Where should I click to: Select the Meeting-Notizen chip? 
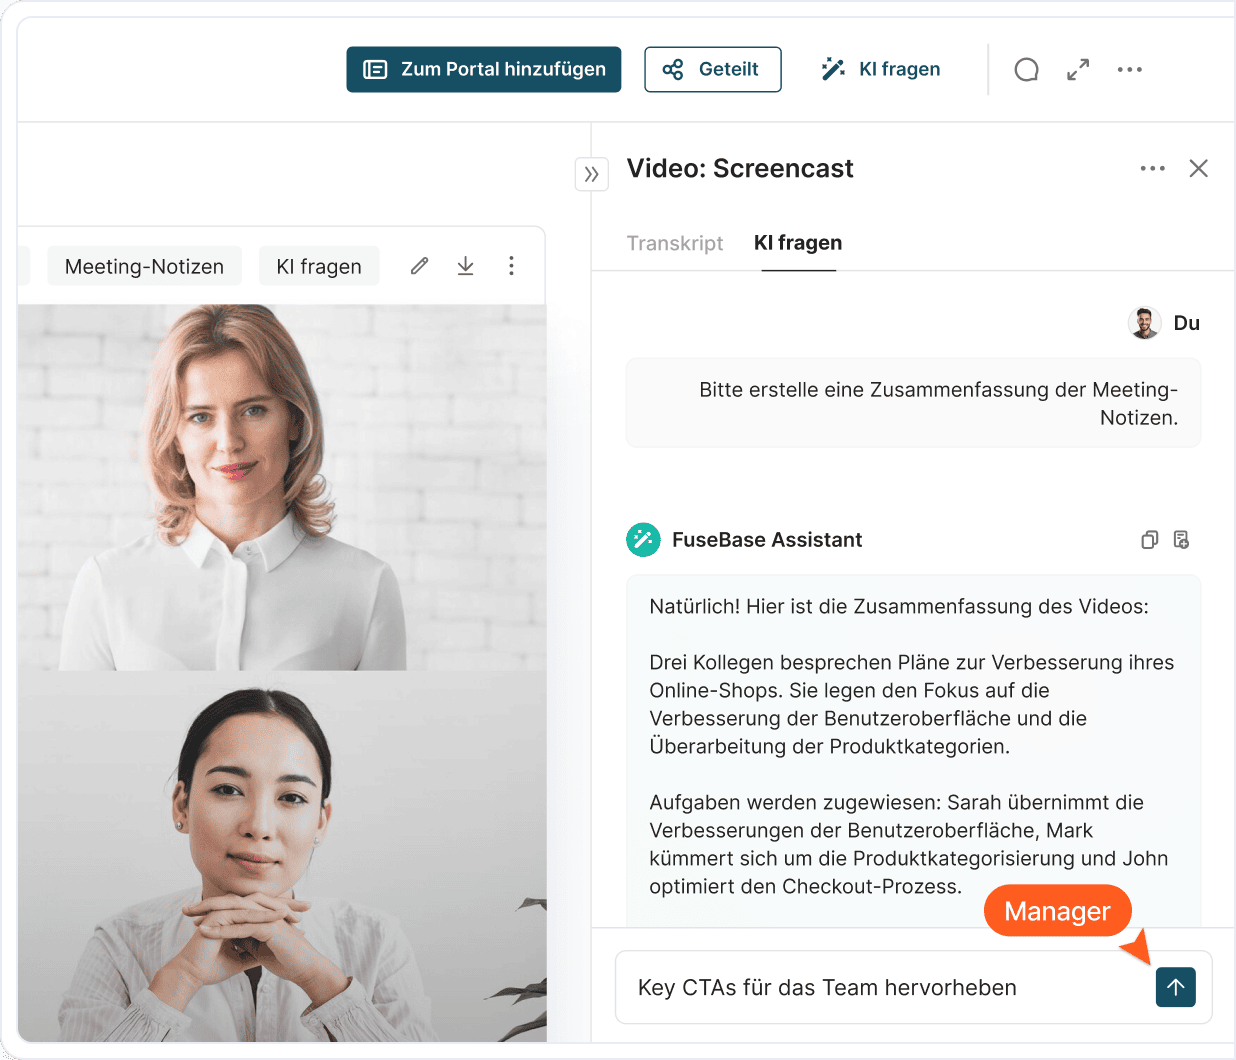pos(144,267)
